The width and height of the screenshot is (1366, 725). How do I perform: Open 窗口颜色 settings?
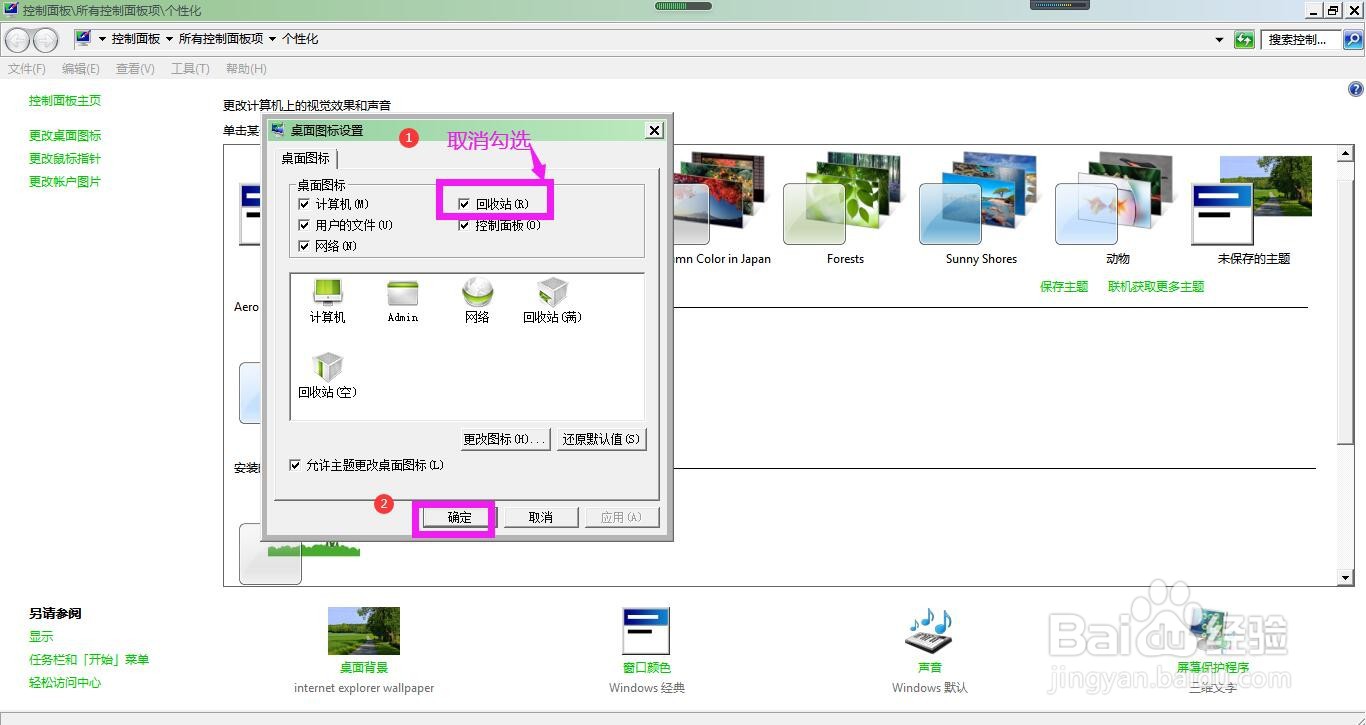(645, 630)
